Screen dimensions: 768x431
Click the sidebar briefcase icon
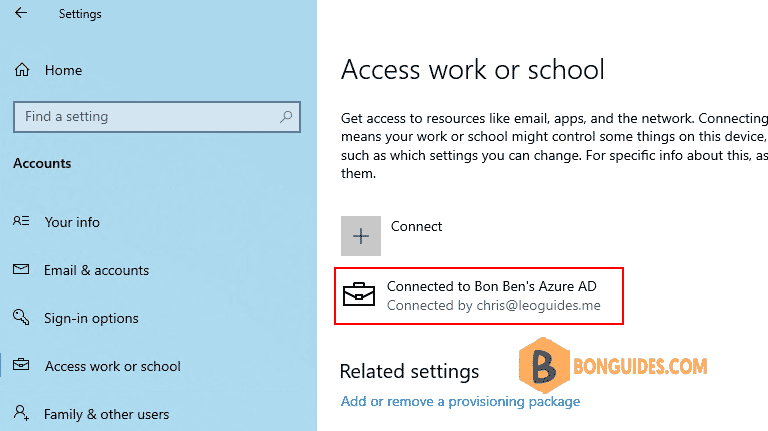click(21, 365)
